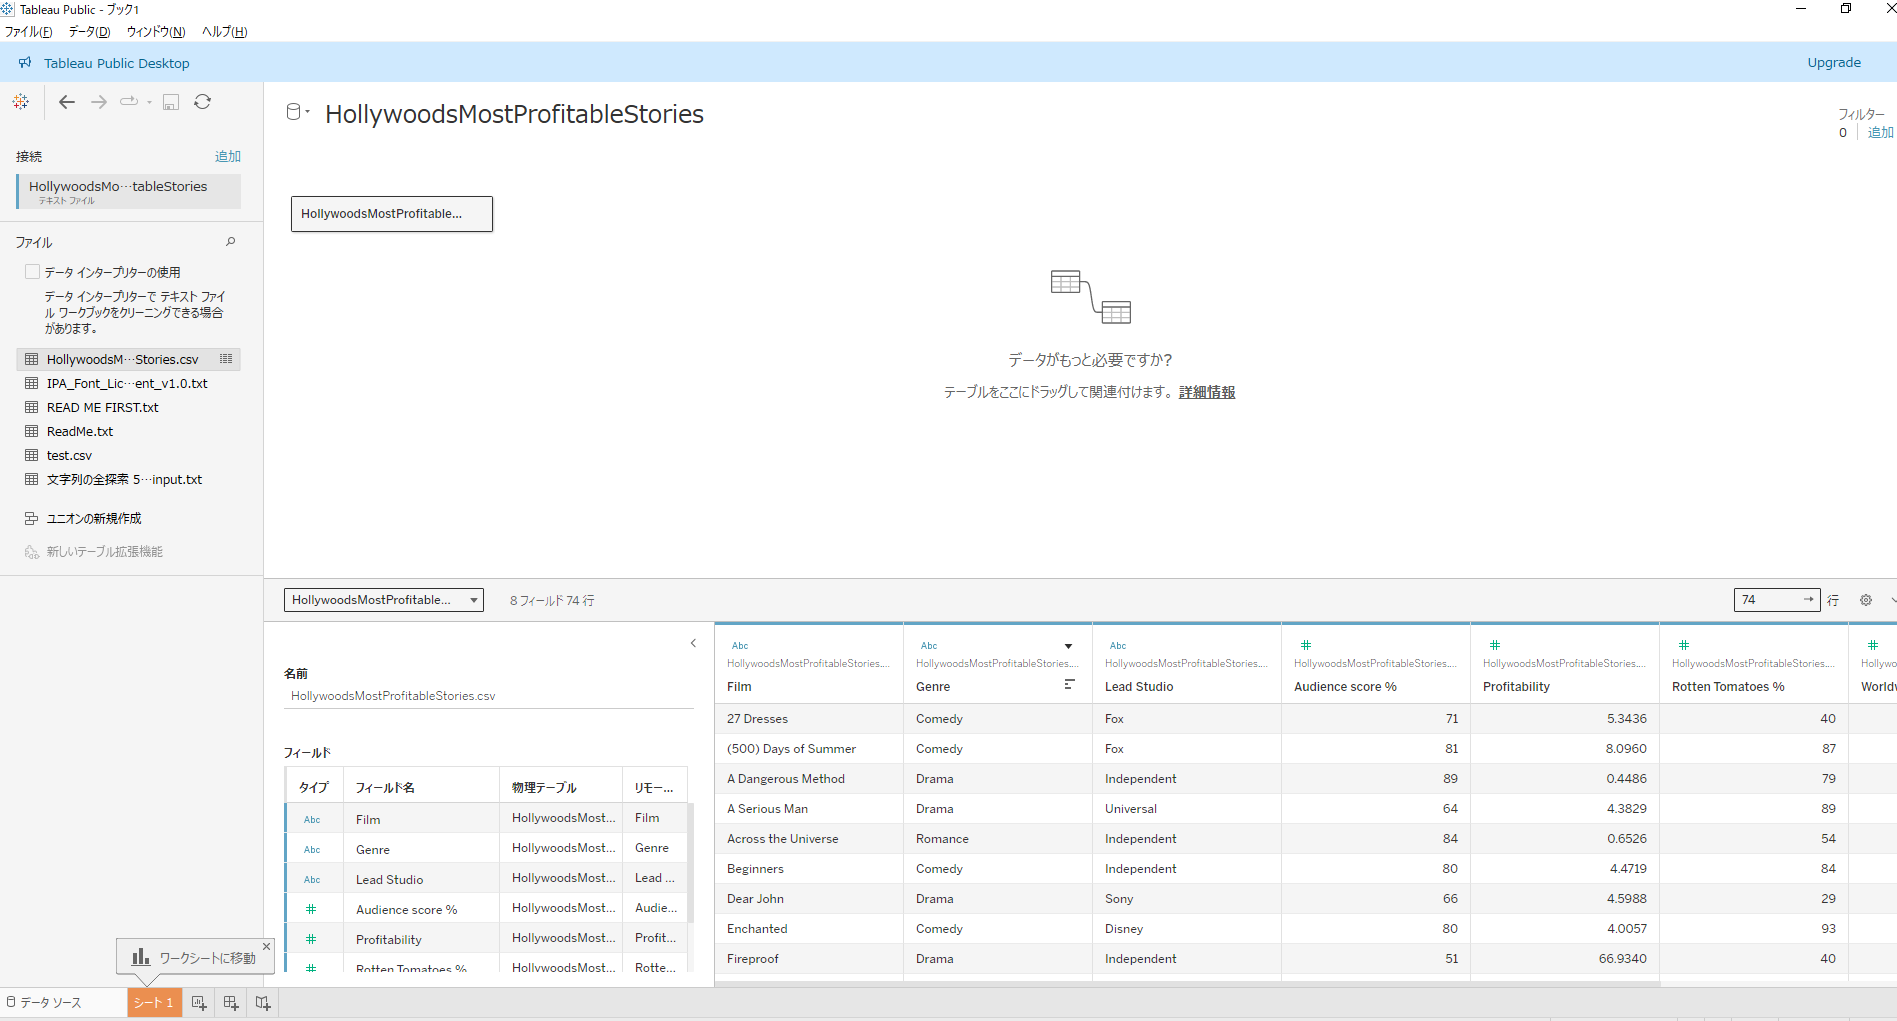Click 新しいテーブル拡張機能 option
This screenshot has width=1897, height=1021.
click(104, 551)
